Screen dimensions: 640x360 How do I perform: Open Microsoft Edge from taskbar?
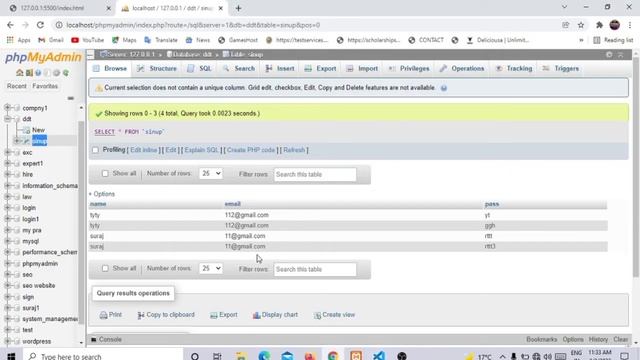264,356
